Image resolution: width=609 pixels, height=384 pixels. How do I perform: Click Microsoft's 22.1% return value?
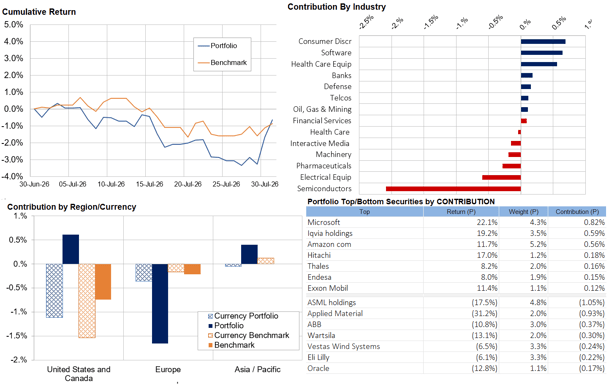click(x=487, y=222)
